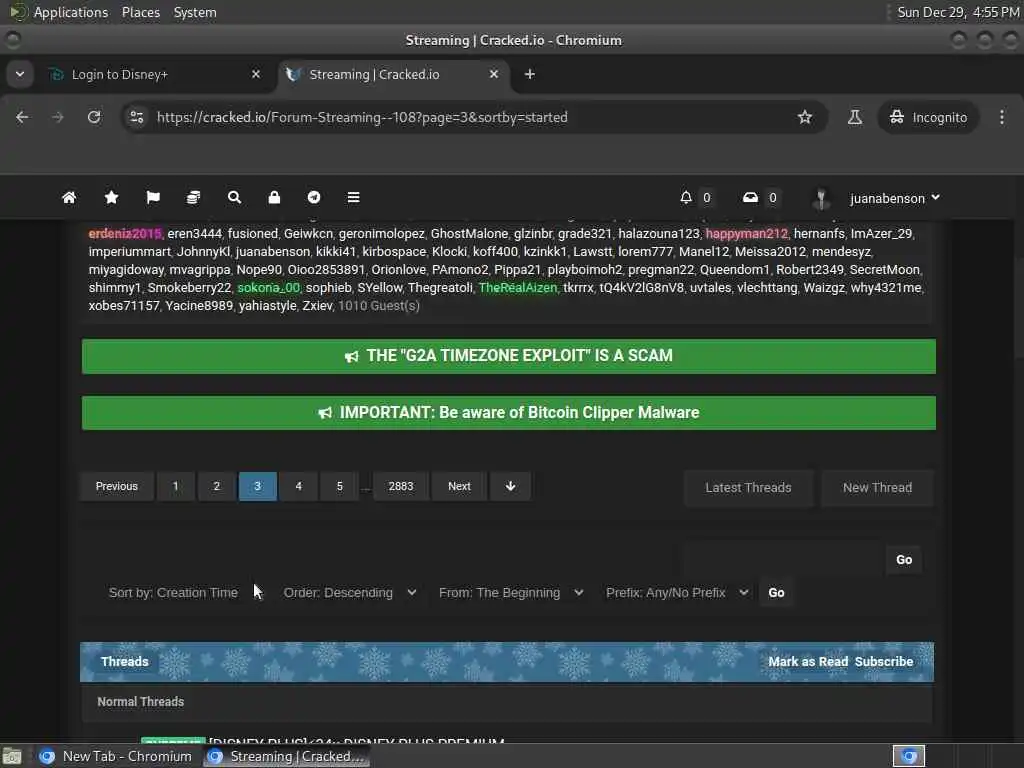Image resolution: width=1024 pixels, height=768 pixels.
Task: Open the Sort by: Creation Time dropdown
Action: click(185, 592)
